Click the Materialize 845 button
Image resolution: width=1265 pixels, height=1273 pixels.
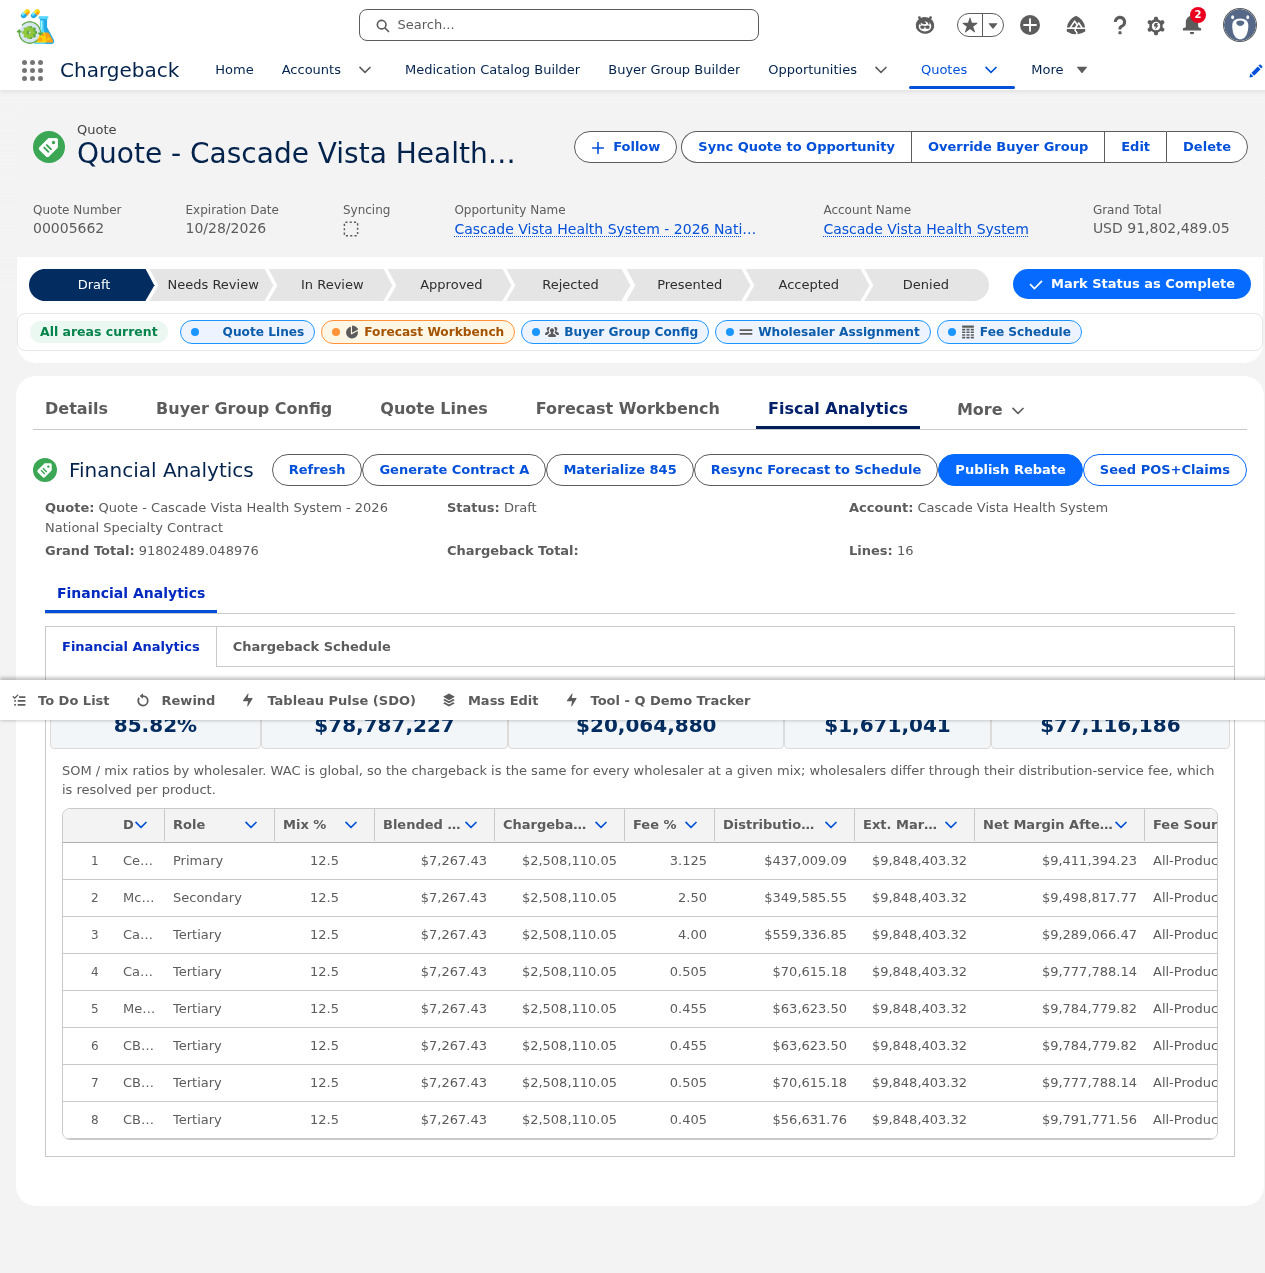620,470
